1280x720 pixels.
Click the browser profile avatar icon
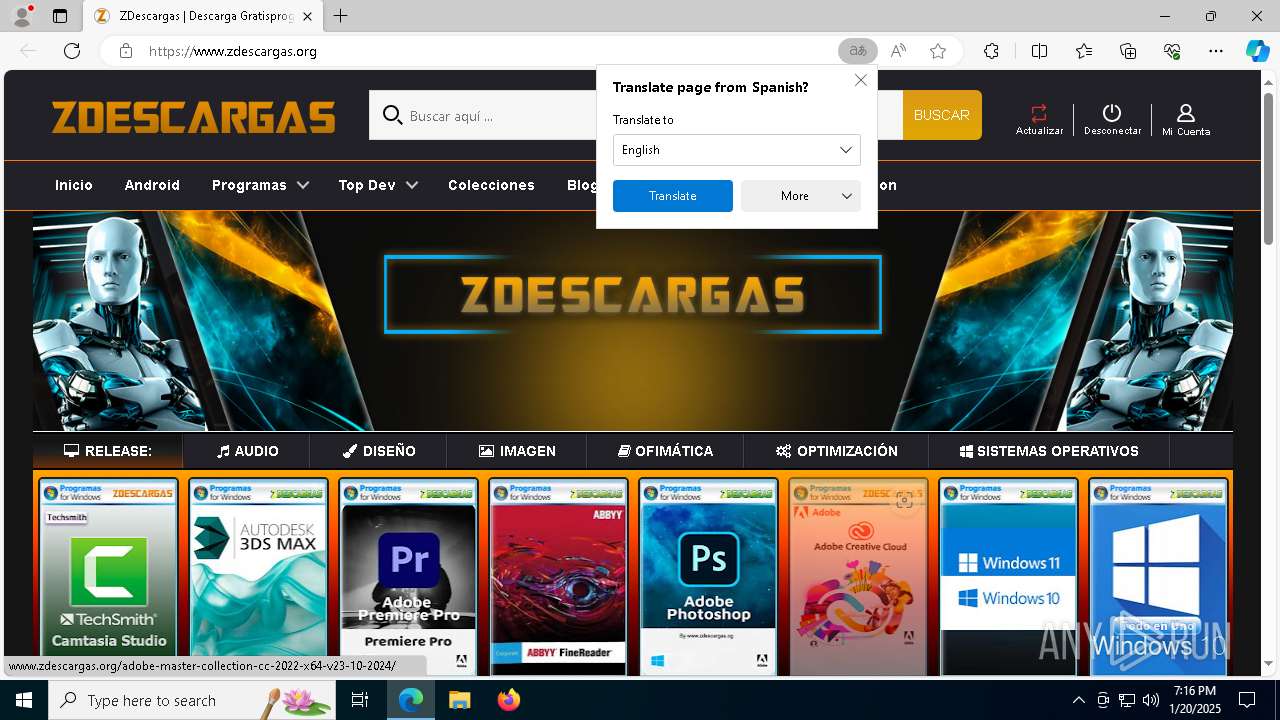click(x=22, y=16)
